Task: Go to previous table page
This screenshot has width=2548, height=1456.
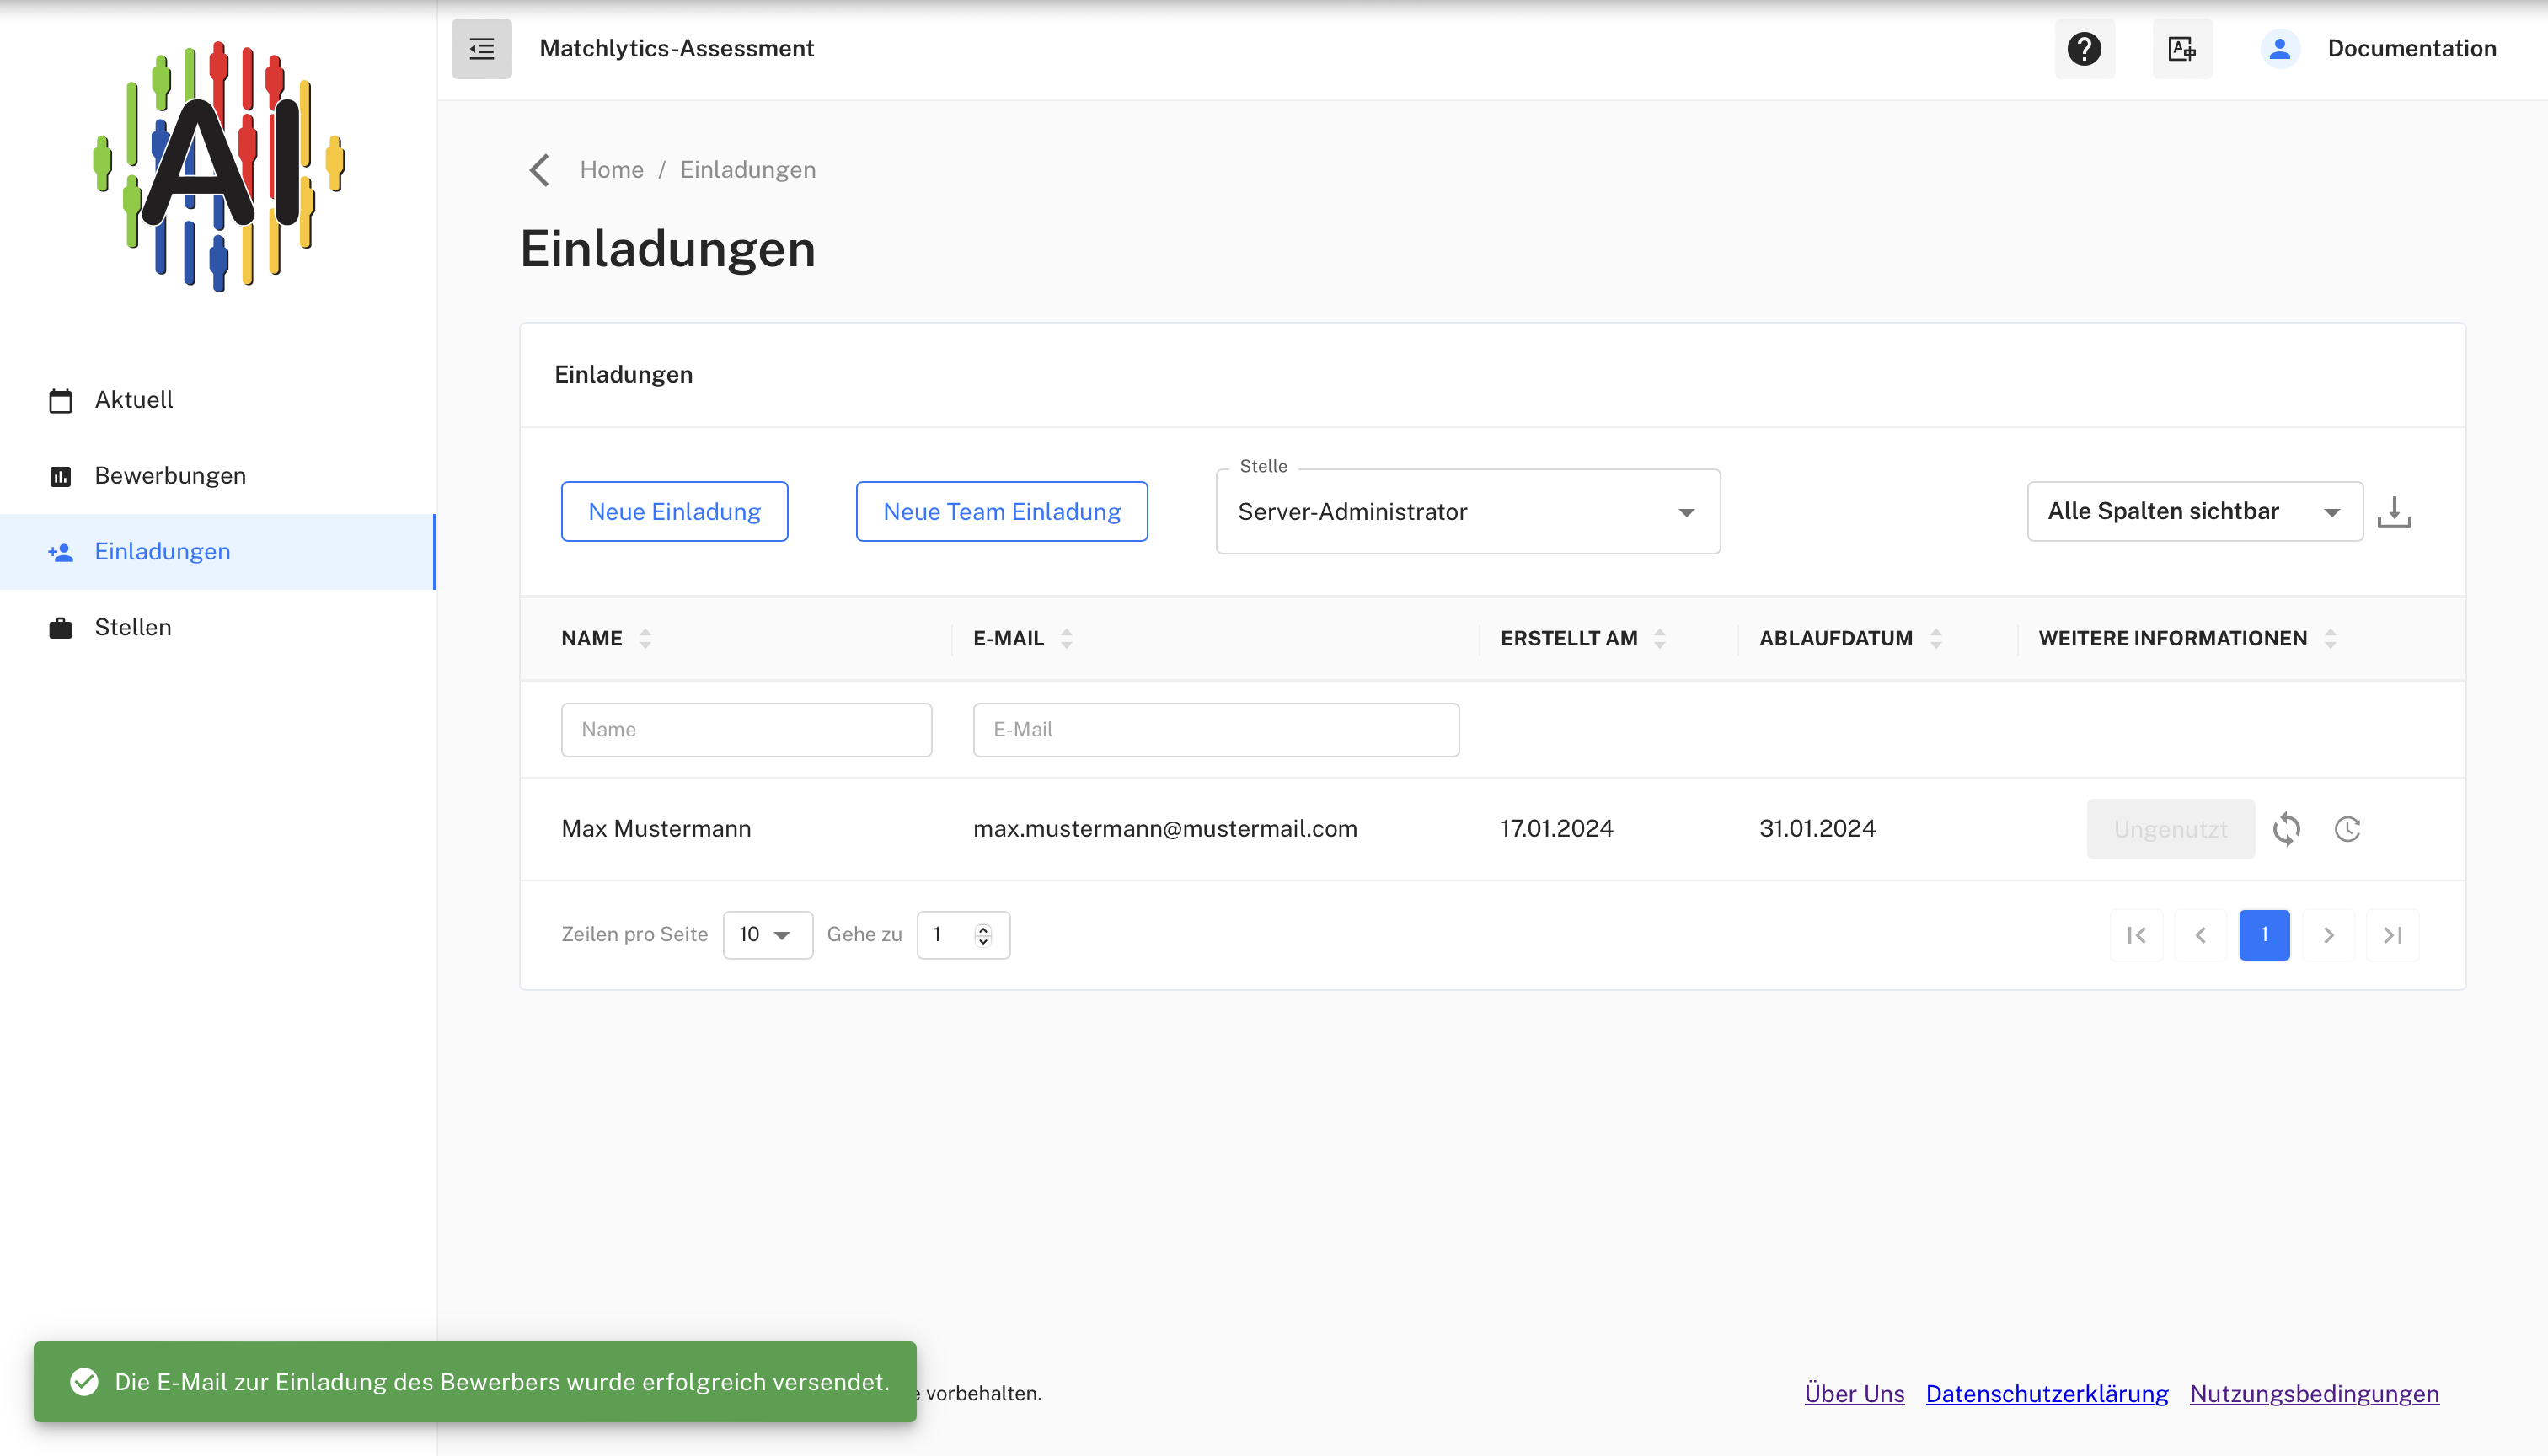Action: pyautogui.click(x=2201, y=935)
